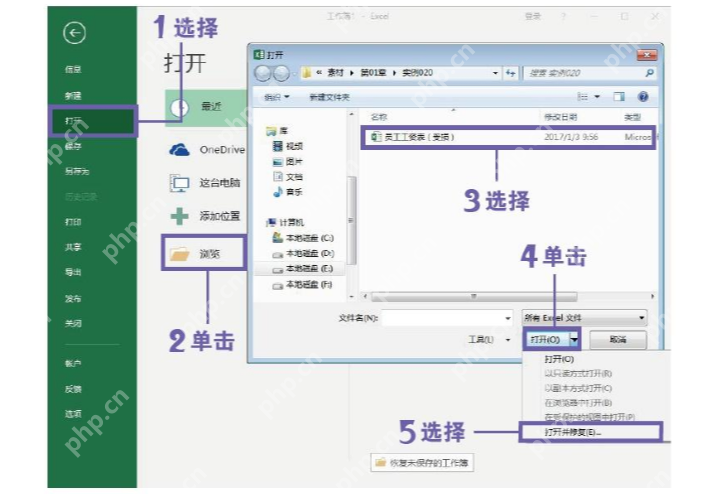Choose 以副本方式打开(C) menu entry
The height and width of the screenshot is (494, 720).
[578, 388]
